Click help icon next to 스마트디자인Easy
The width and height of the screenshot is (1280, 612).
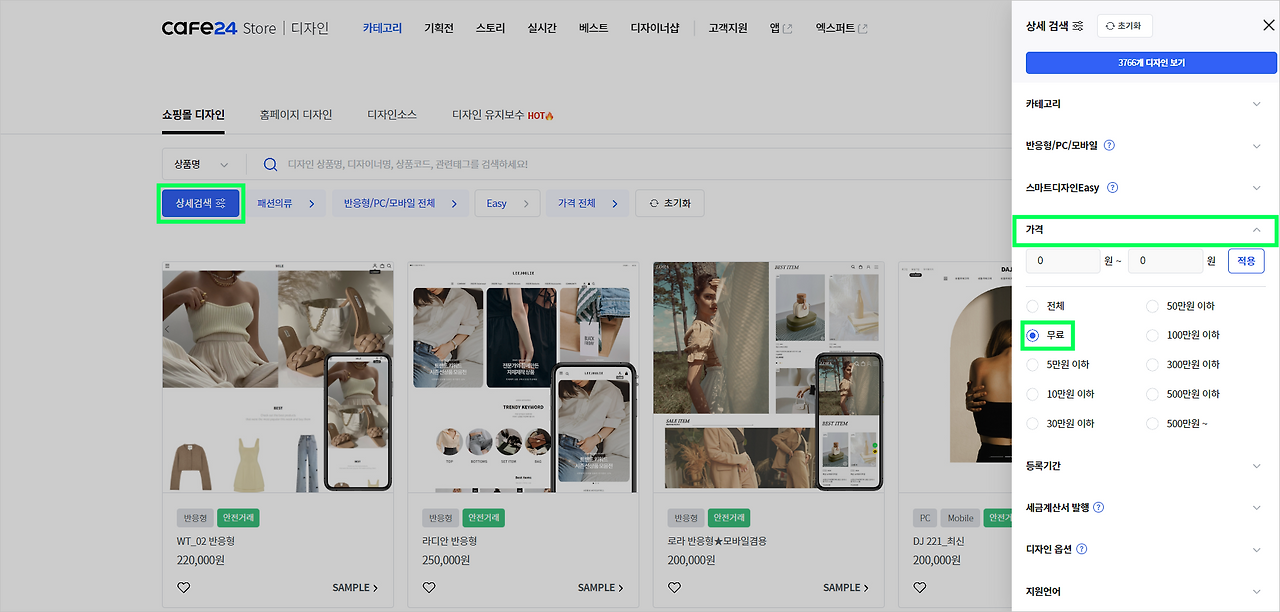click(1112, 188)
